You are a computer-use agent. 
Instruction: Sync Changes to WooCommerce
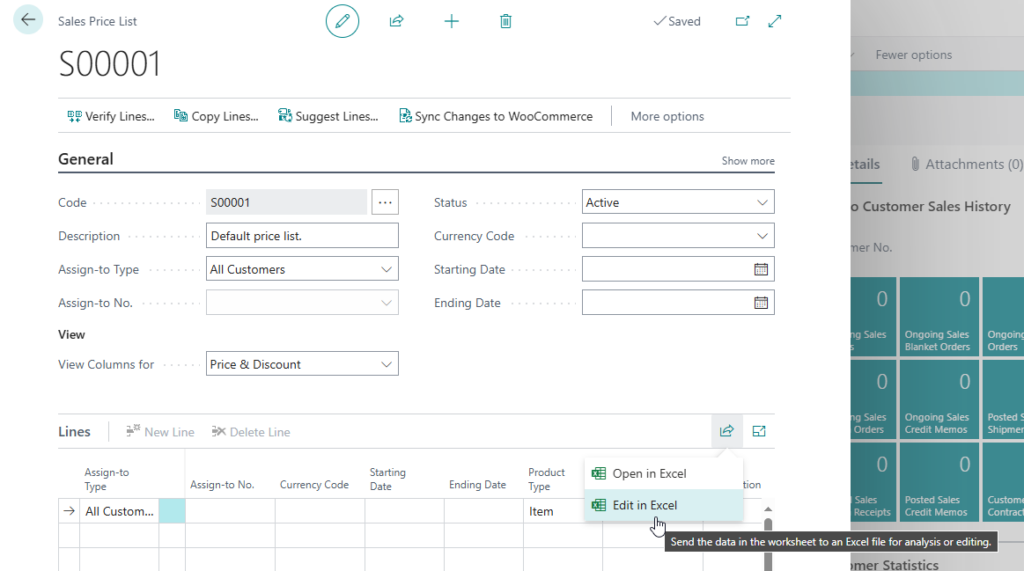point(496,116)
